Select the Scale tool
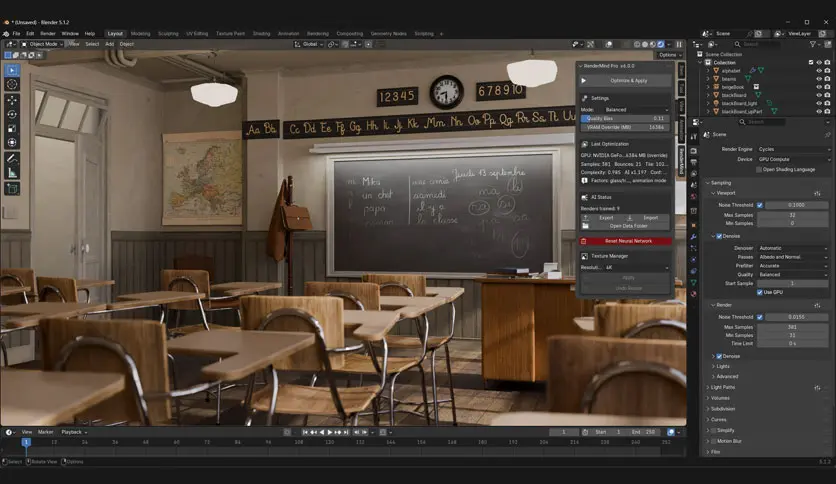 pos(12,128)
